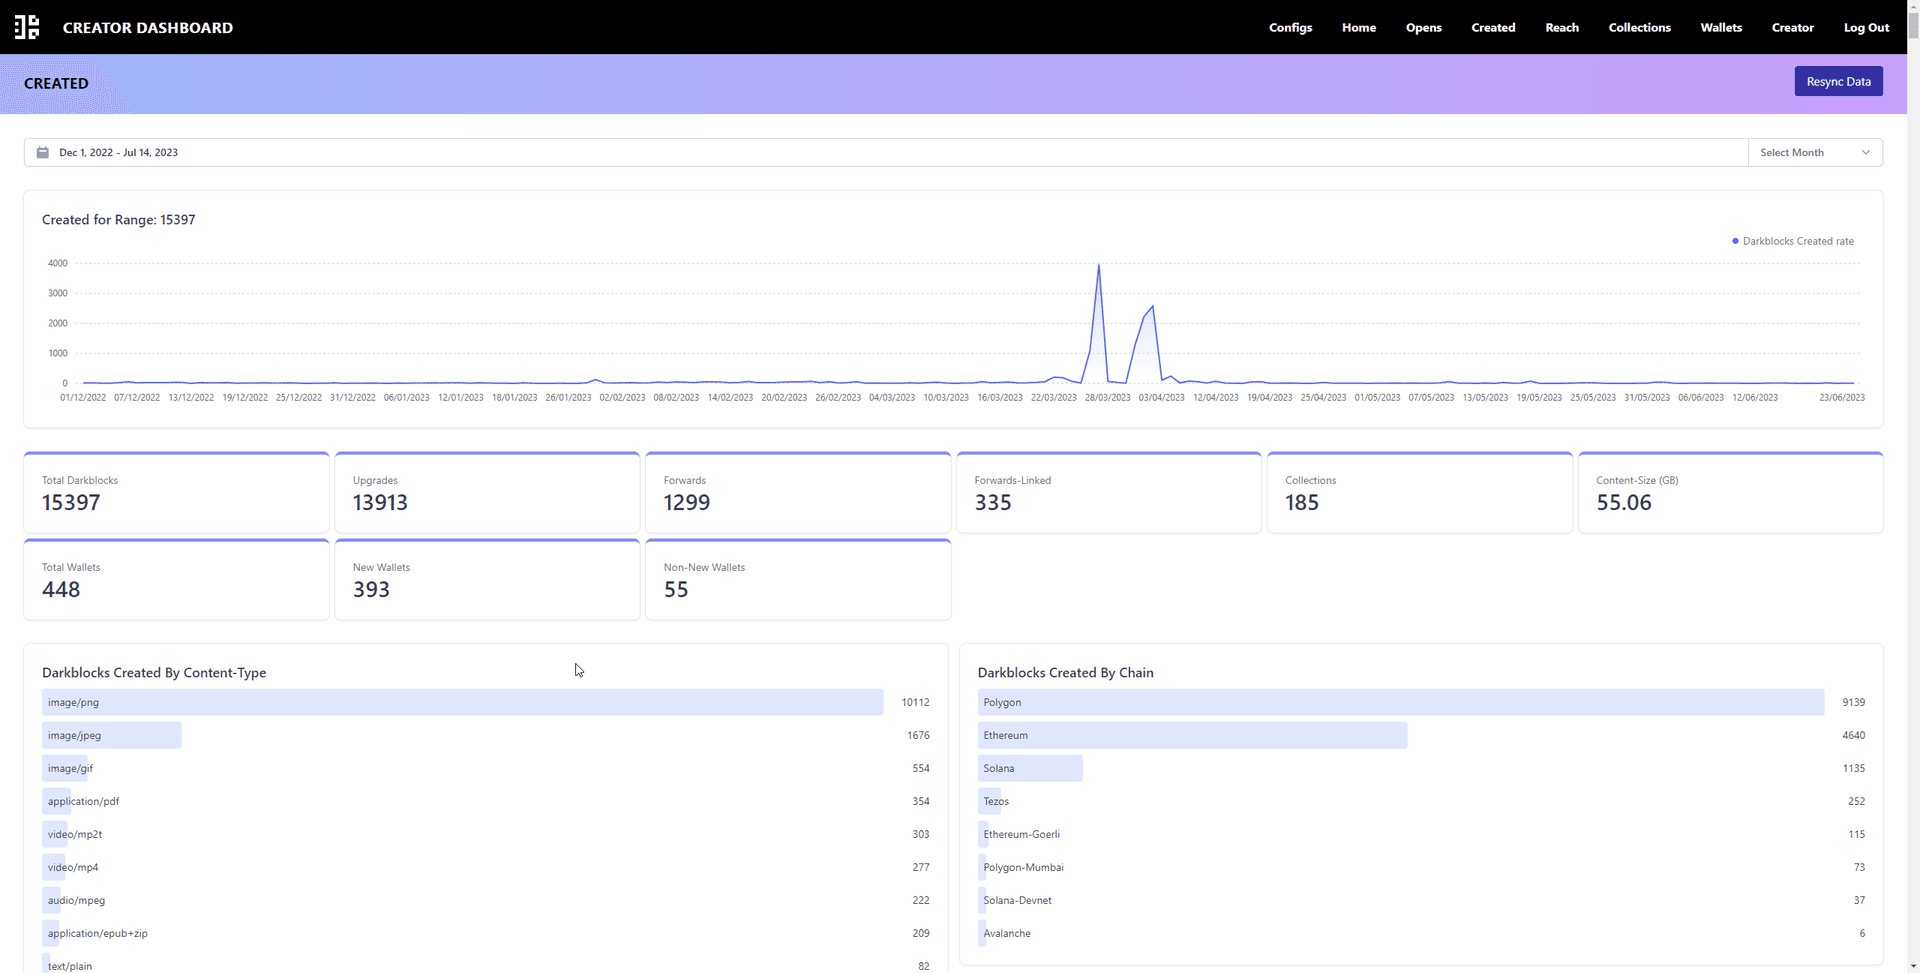Click the Dec 1, 2022 date range field
Screen dimensions: 1920x973
(118, 153)
